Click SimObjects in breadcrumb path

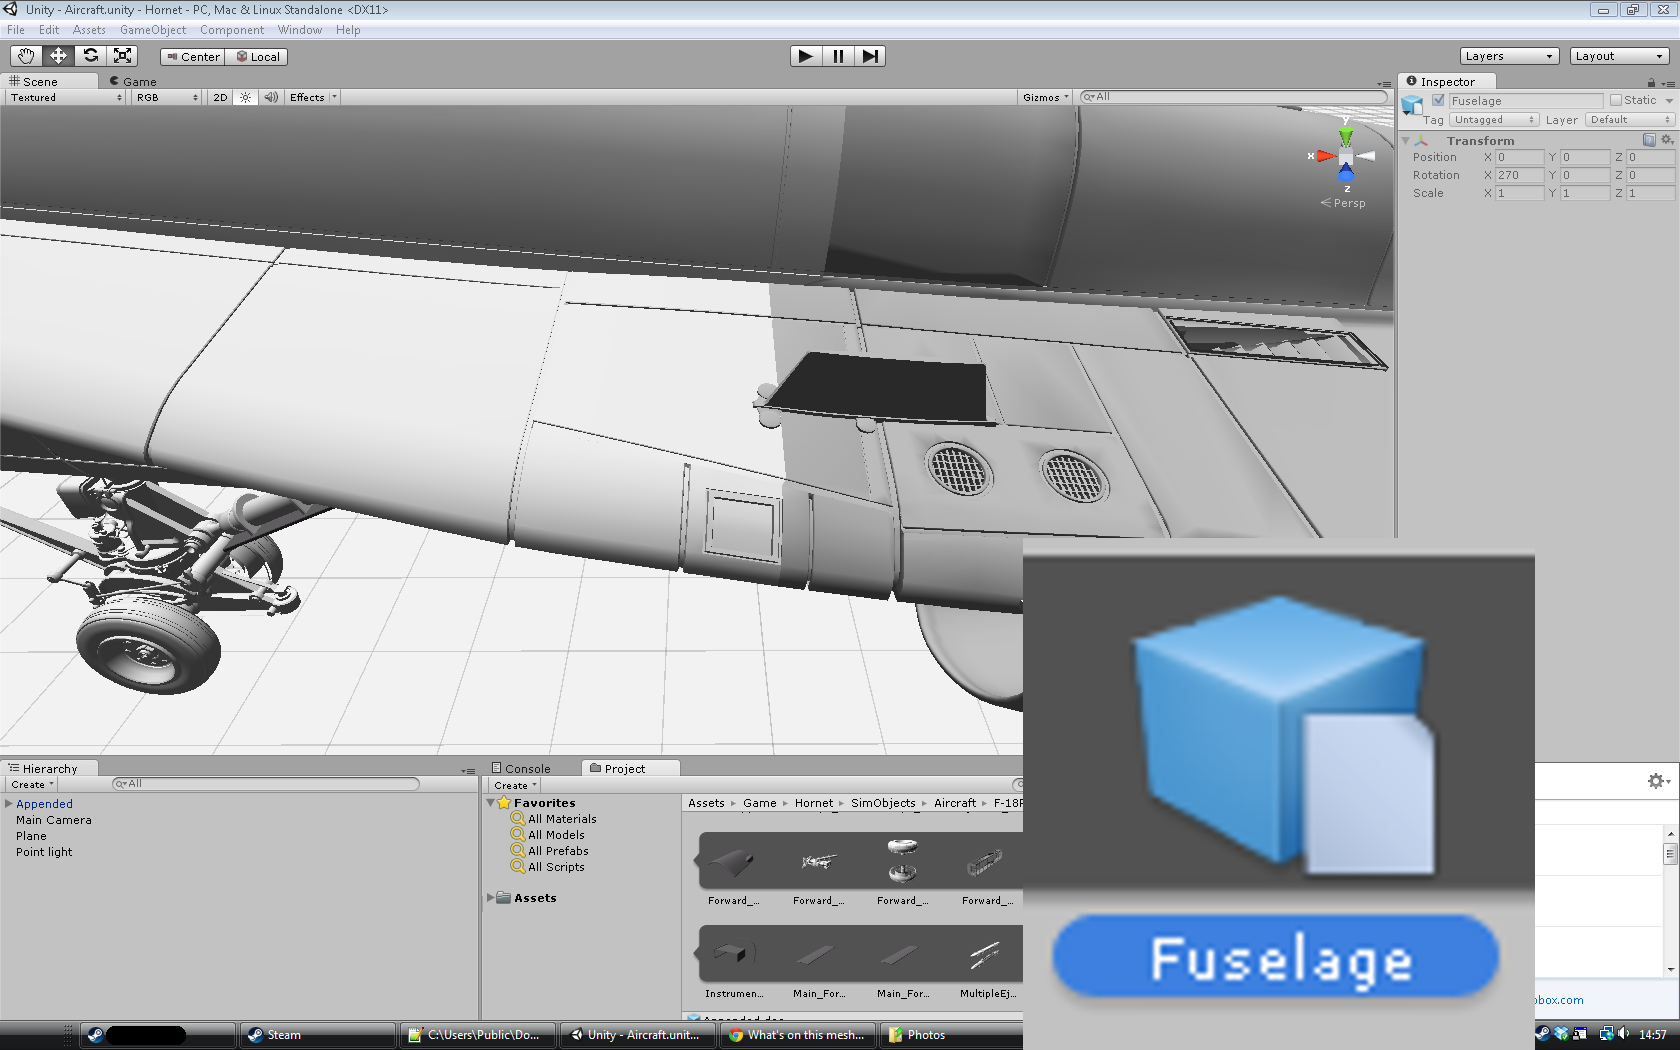pyautogui.click(x=883, y=803)
